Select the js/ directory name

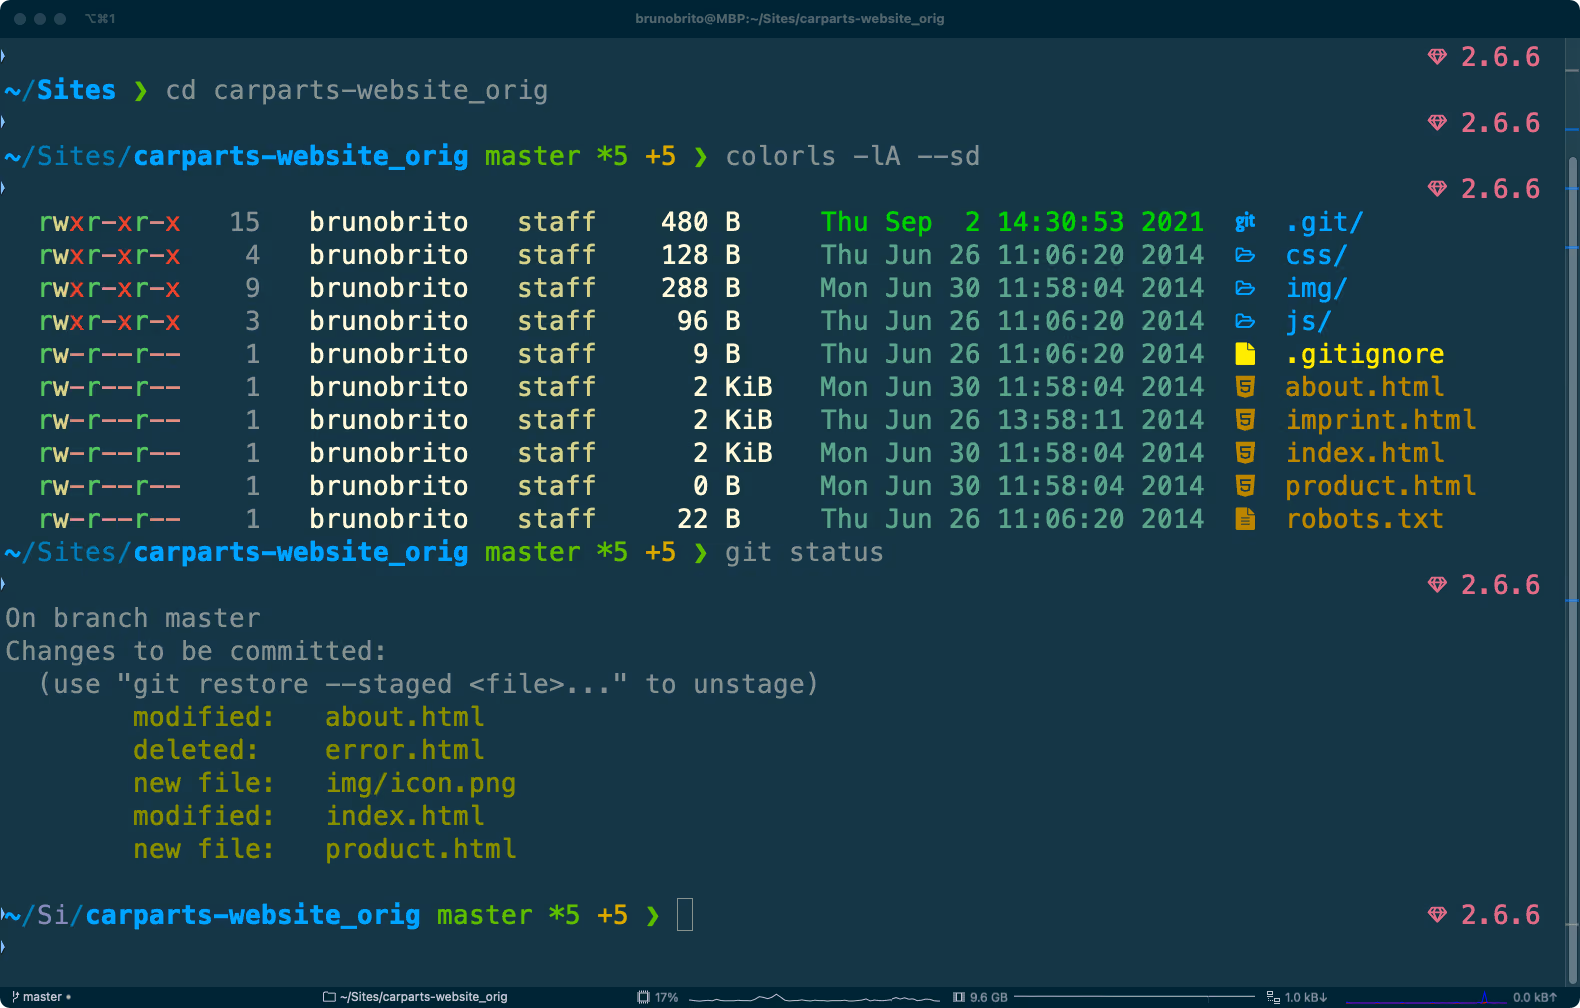(x=1308, y=321)
